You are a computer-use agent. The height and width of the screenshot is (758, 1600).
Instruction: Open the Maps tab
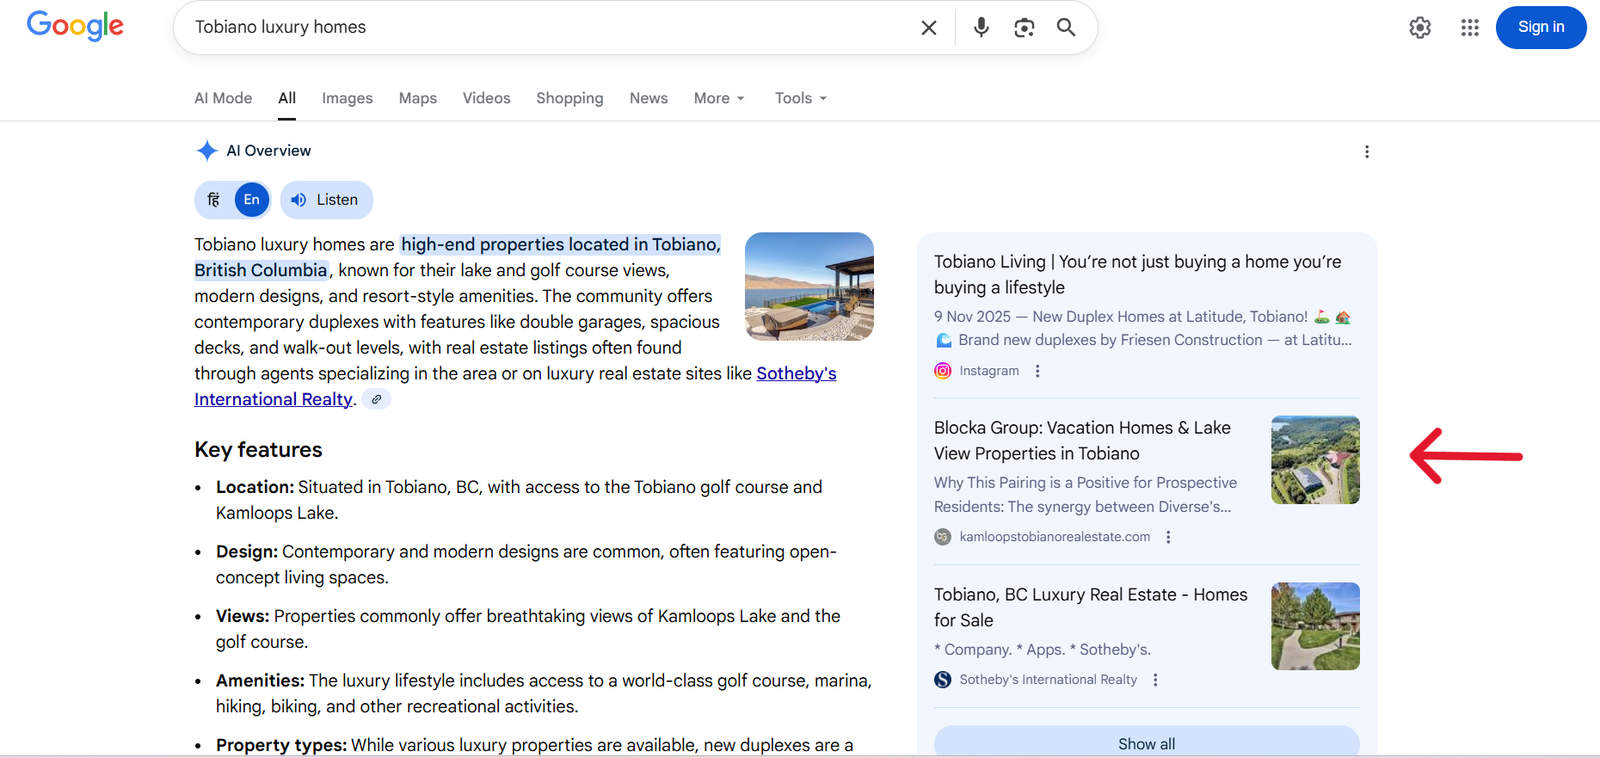[x=418, y=98]
